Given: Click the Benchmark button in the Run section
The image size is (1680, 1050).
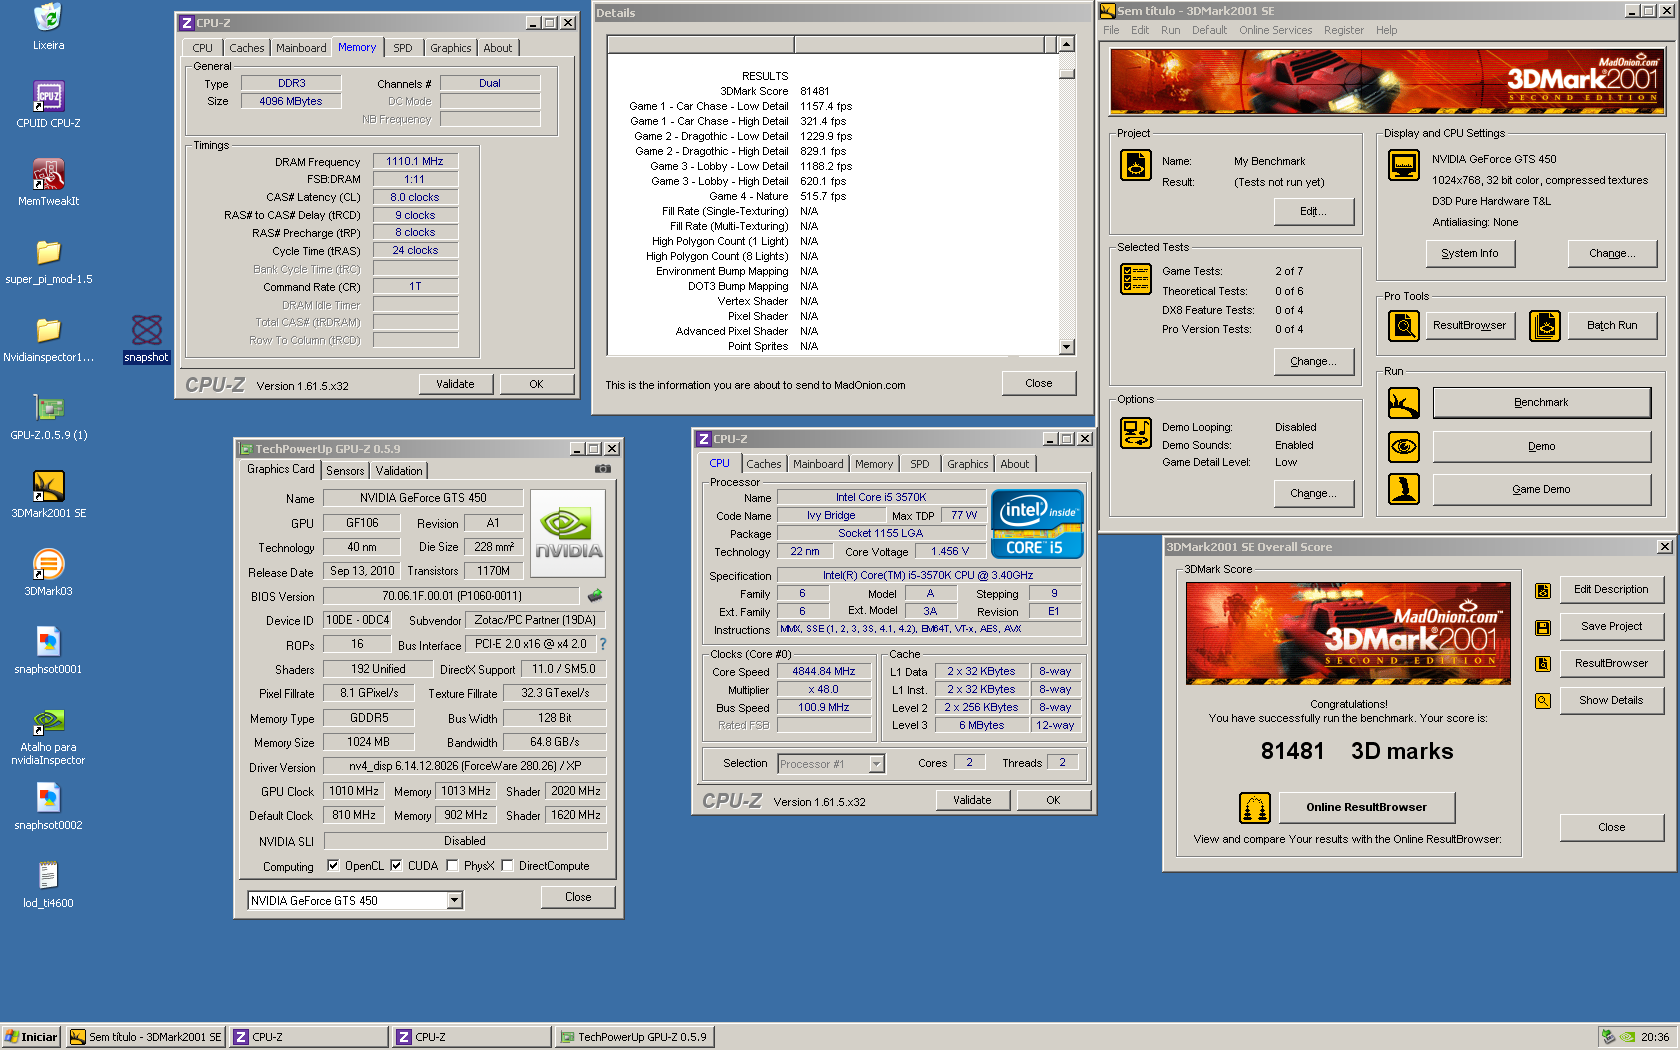Looking at the screenshot, I should click(x=1541, y=403).
